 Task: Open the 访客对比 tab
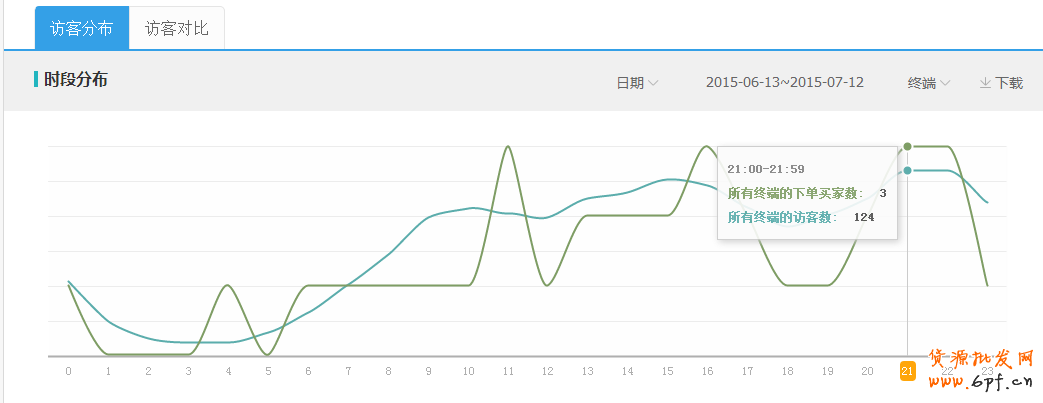(177, 28)
